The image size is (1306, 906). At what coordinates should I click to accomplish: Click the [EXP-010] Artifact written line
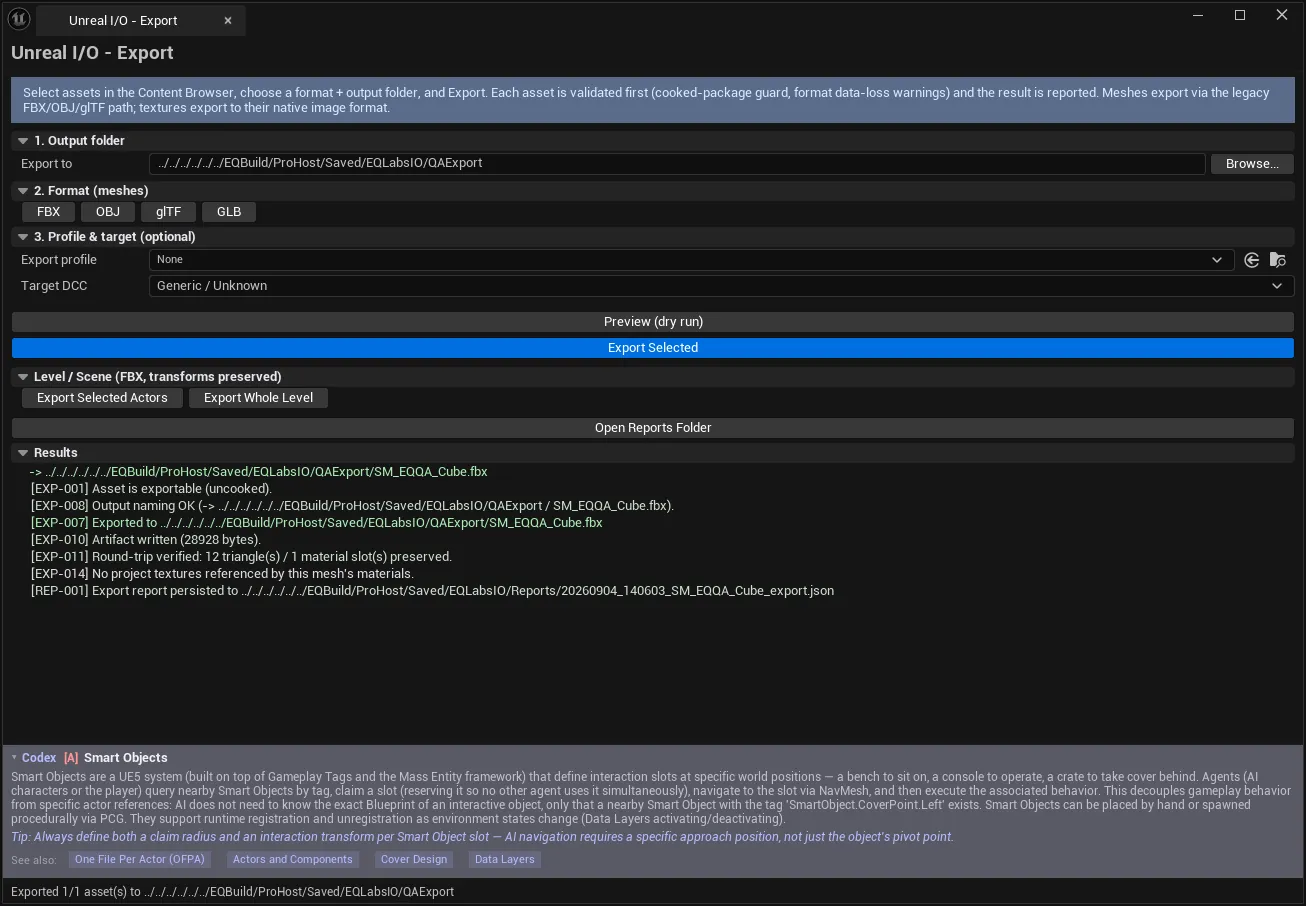pos(146,540)
